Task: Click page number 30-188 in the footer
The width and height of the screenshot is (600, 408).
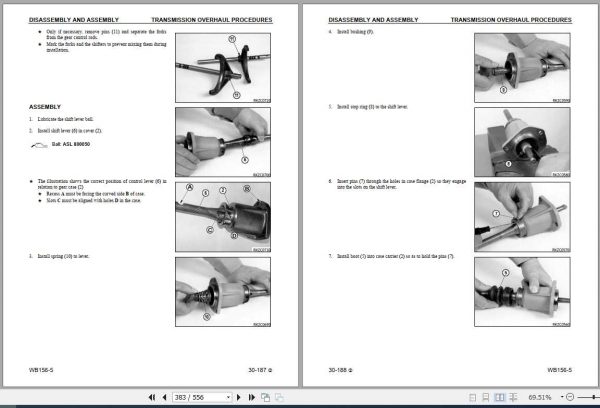Action: [341, 370]
